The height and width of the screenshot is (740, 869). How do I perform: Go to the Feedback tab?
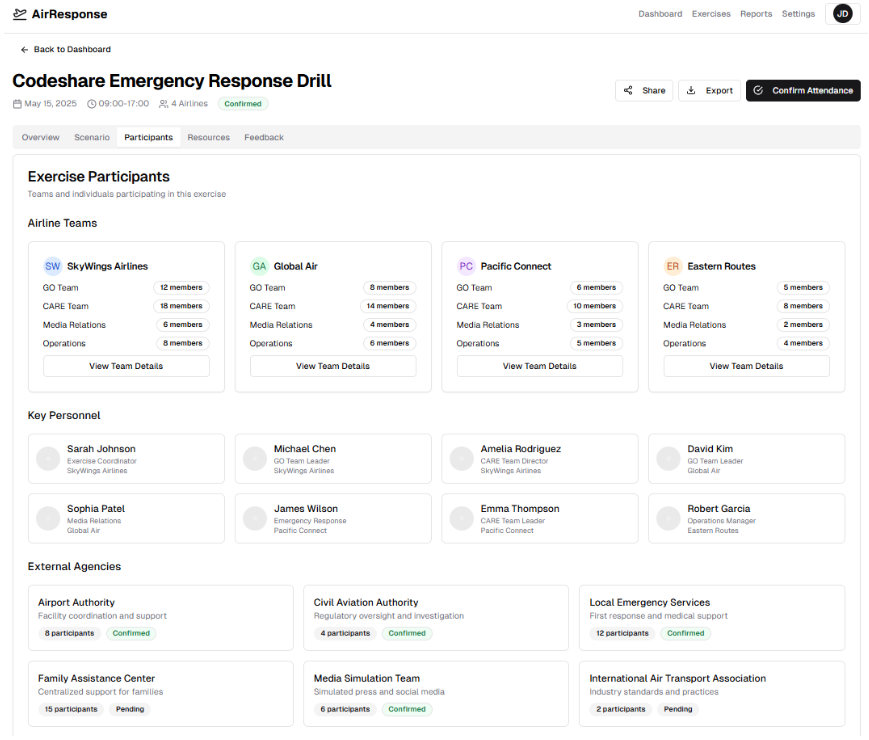[264, 137]
